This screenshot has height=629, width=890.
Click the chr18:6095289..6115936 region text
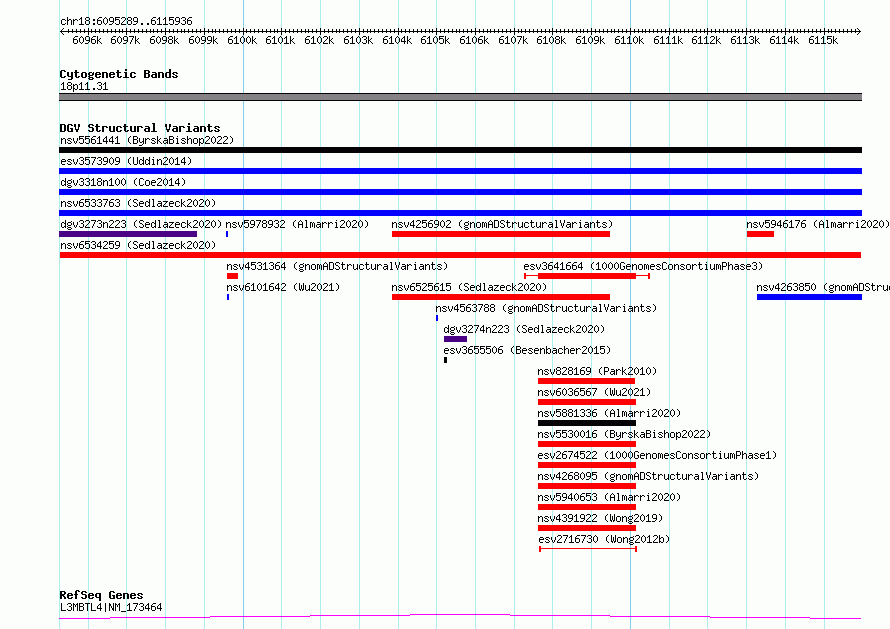(126, 22)
